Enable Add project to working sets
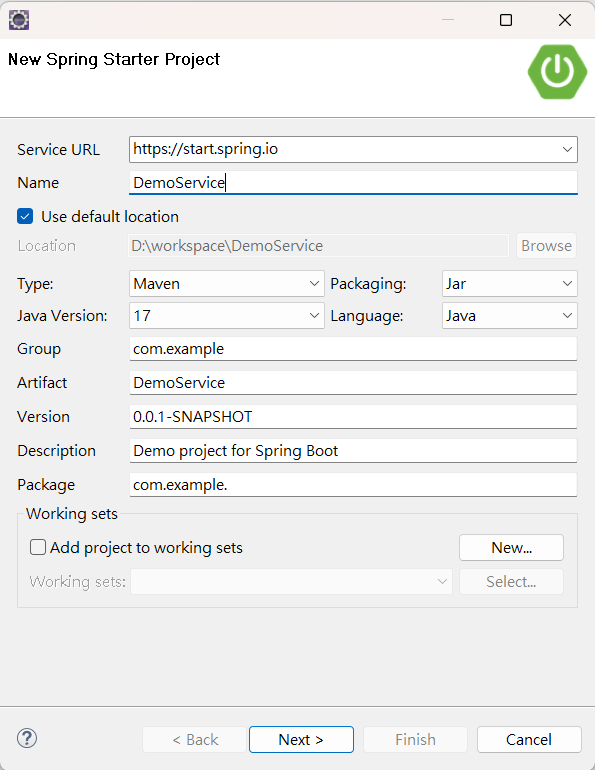The height and width of the screenshot is (770, 595). point(38,547)
